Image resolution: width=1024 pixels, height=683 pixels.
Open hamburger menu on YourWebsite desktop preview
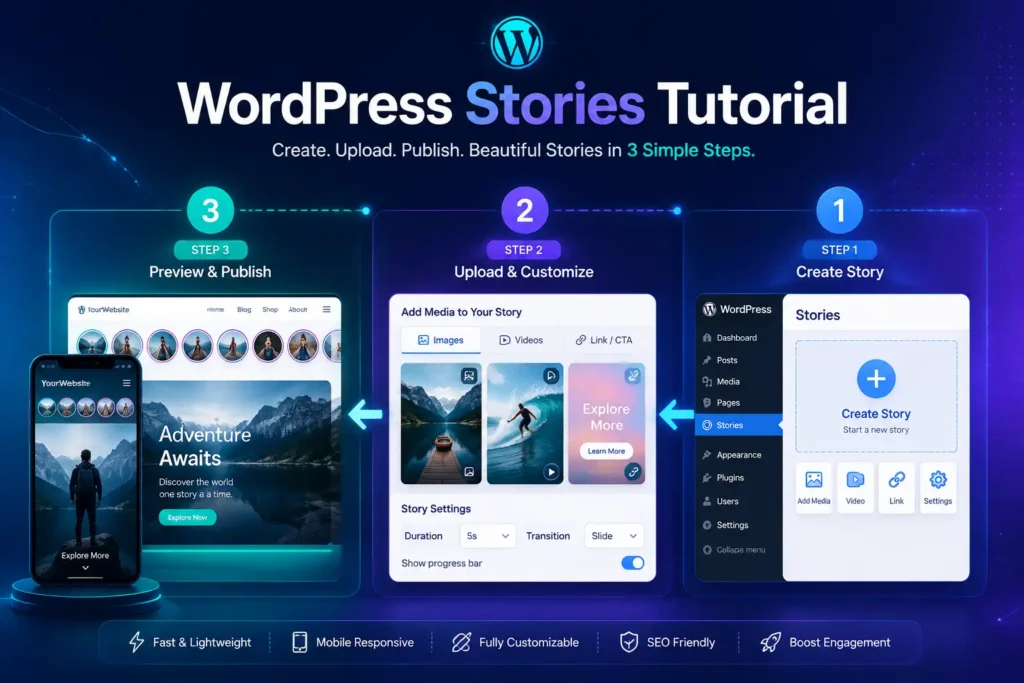pyautogui.click(x=327, y=310)
